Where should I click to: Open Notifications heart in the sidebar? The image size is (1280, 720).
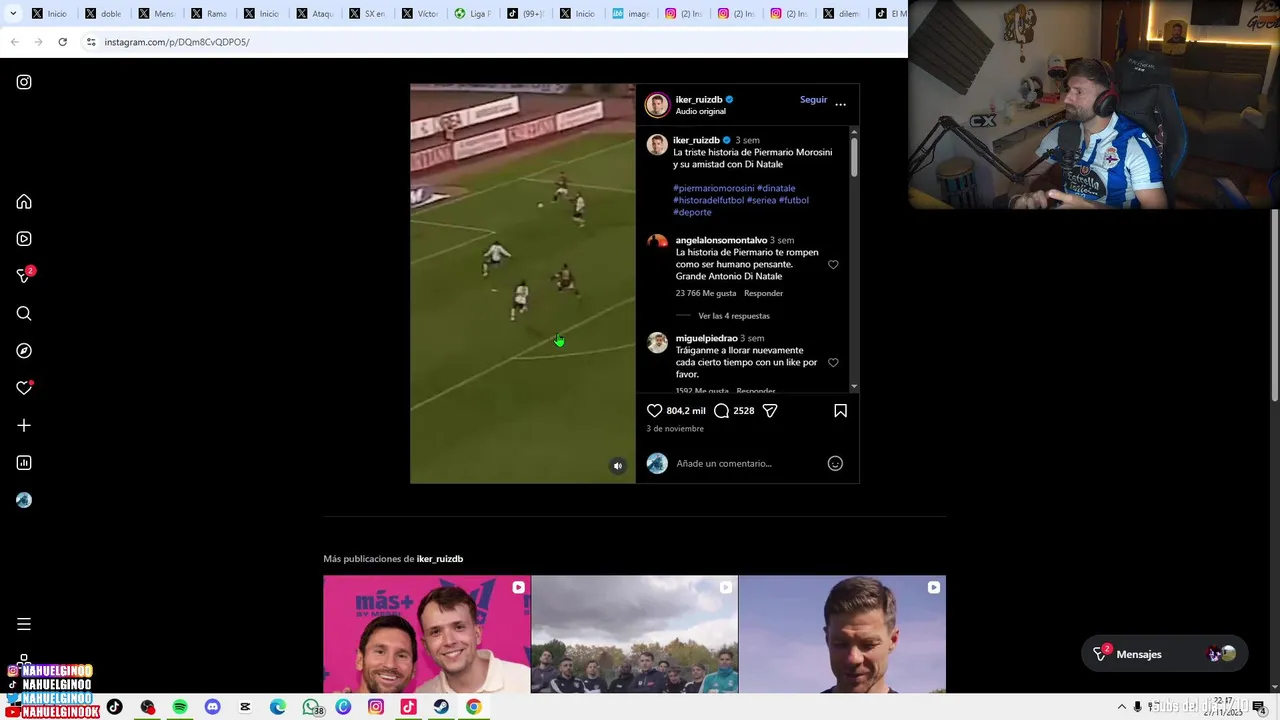(x=24, y=388)
